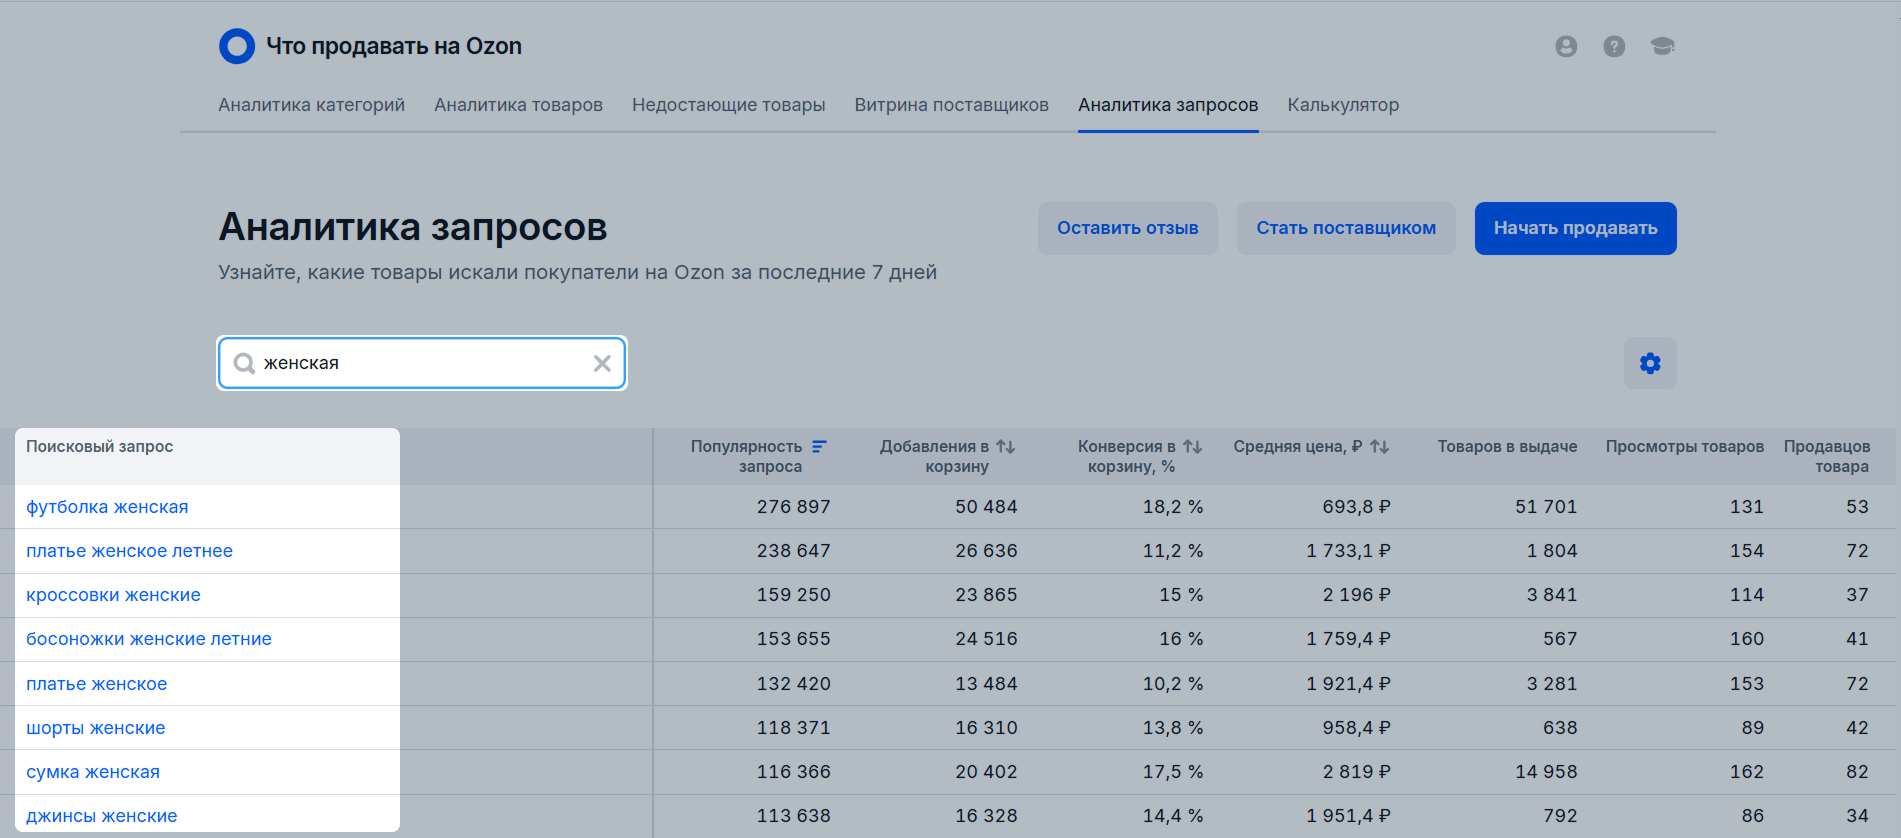Select average price 1 921,4 ₽
This screenshot has height=838, width=1901.
(x=1348, y=684)
